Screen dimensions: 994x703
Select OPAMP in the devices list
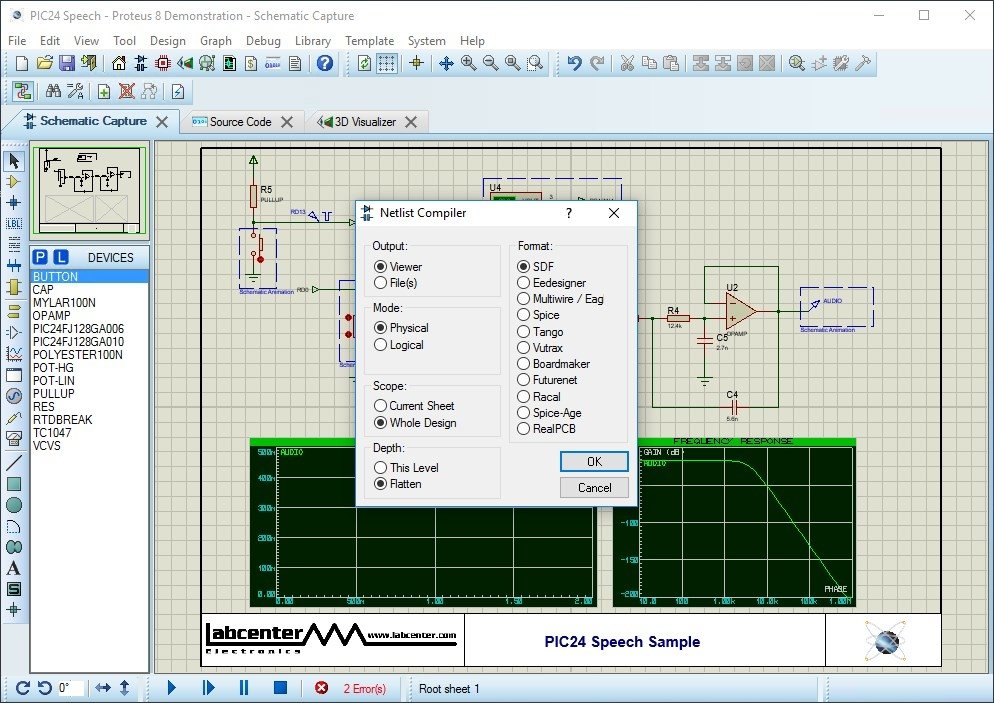pyautogui.click(x=89, y=316)
